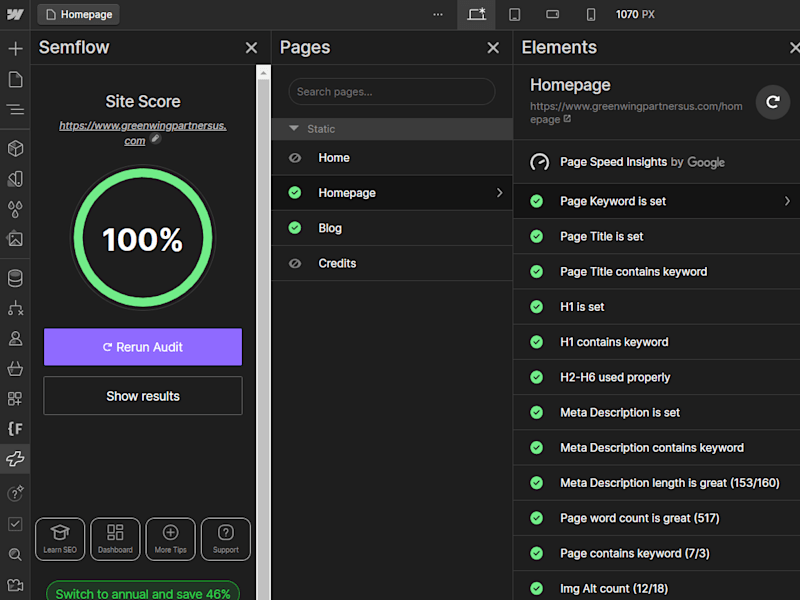This screenshot has height=600, width=800.
Task: Switch to tablet breakpoint
Action: (x=515, y=14)
